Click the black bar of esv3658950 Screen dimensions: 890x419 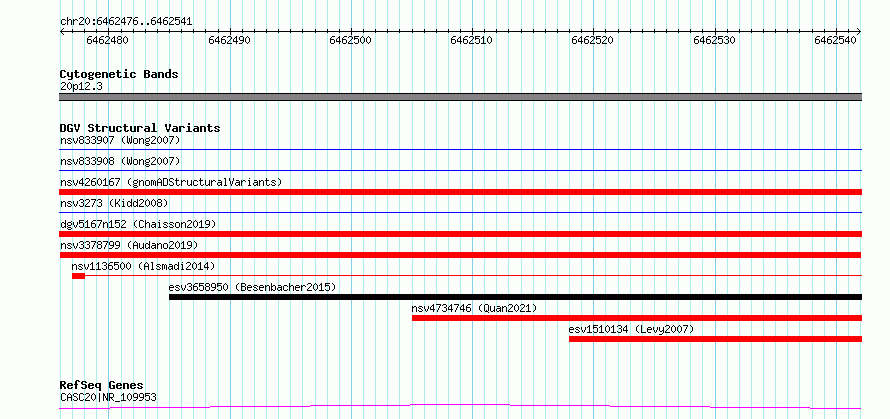515,297
